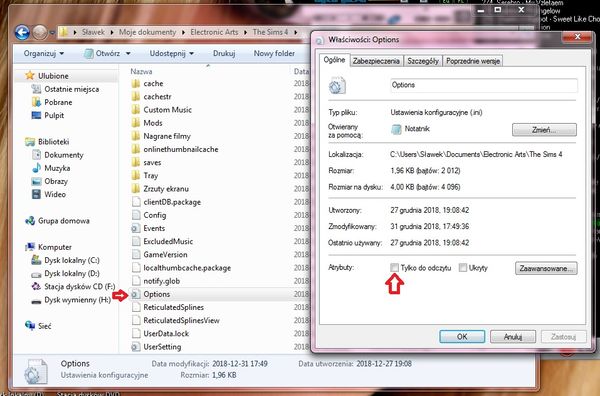This screenshot has width=600, height=396.
Task: Expand the Otwórz dropdown arrow
Action: point(128,54)
